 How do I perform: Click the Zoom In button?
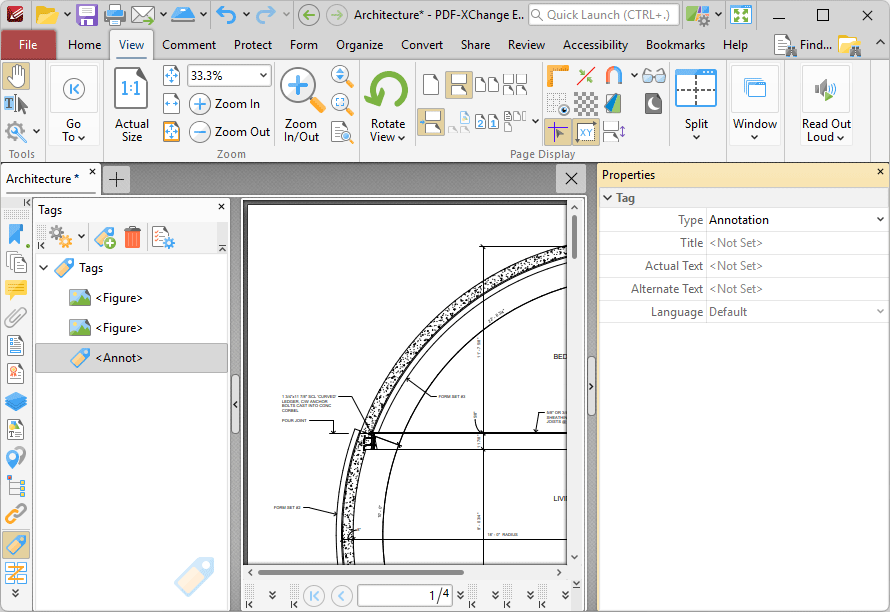click(x=225, y=104)
